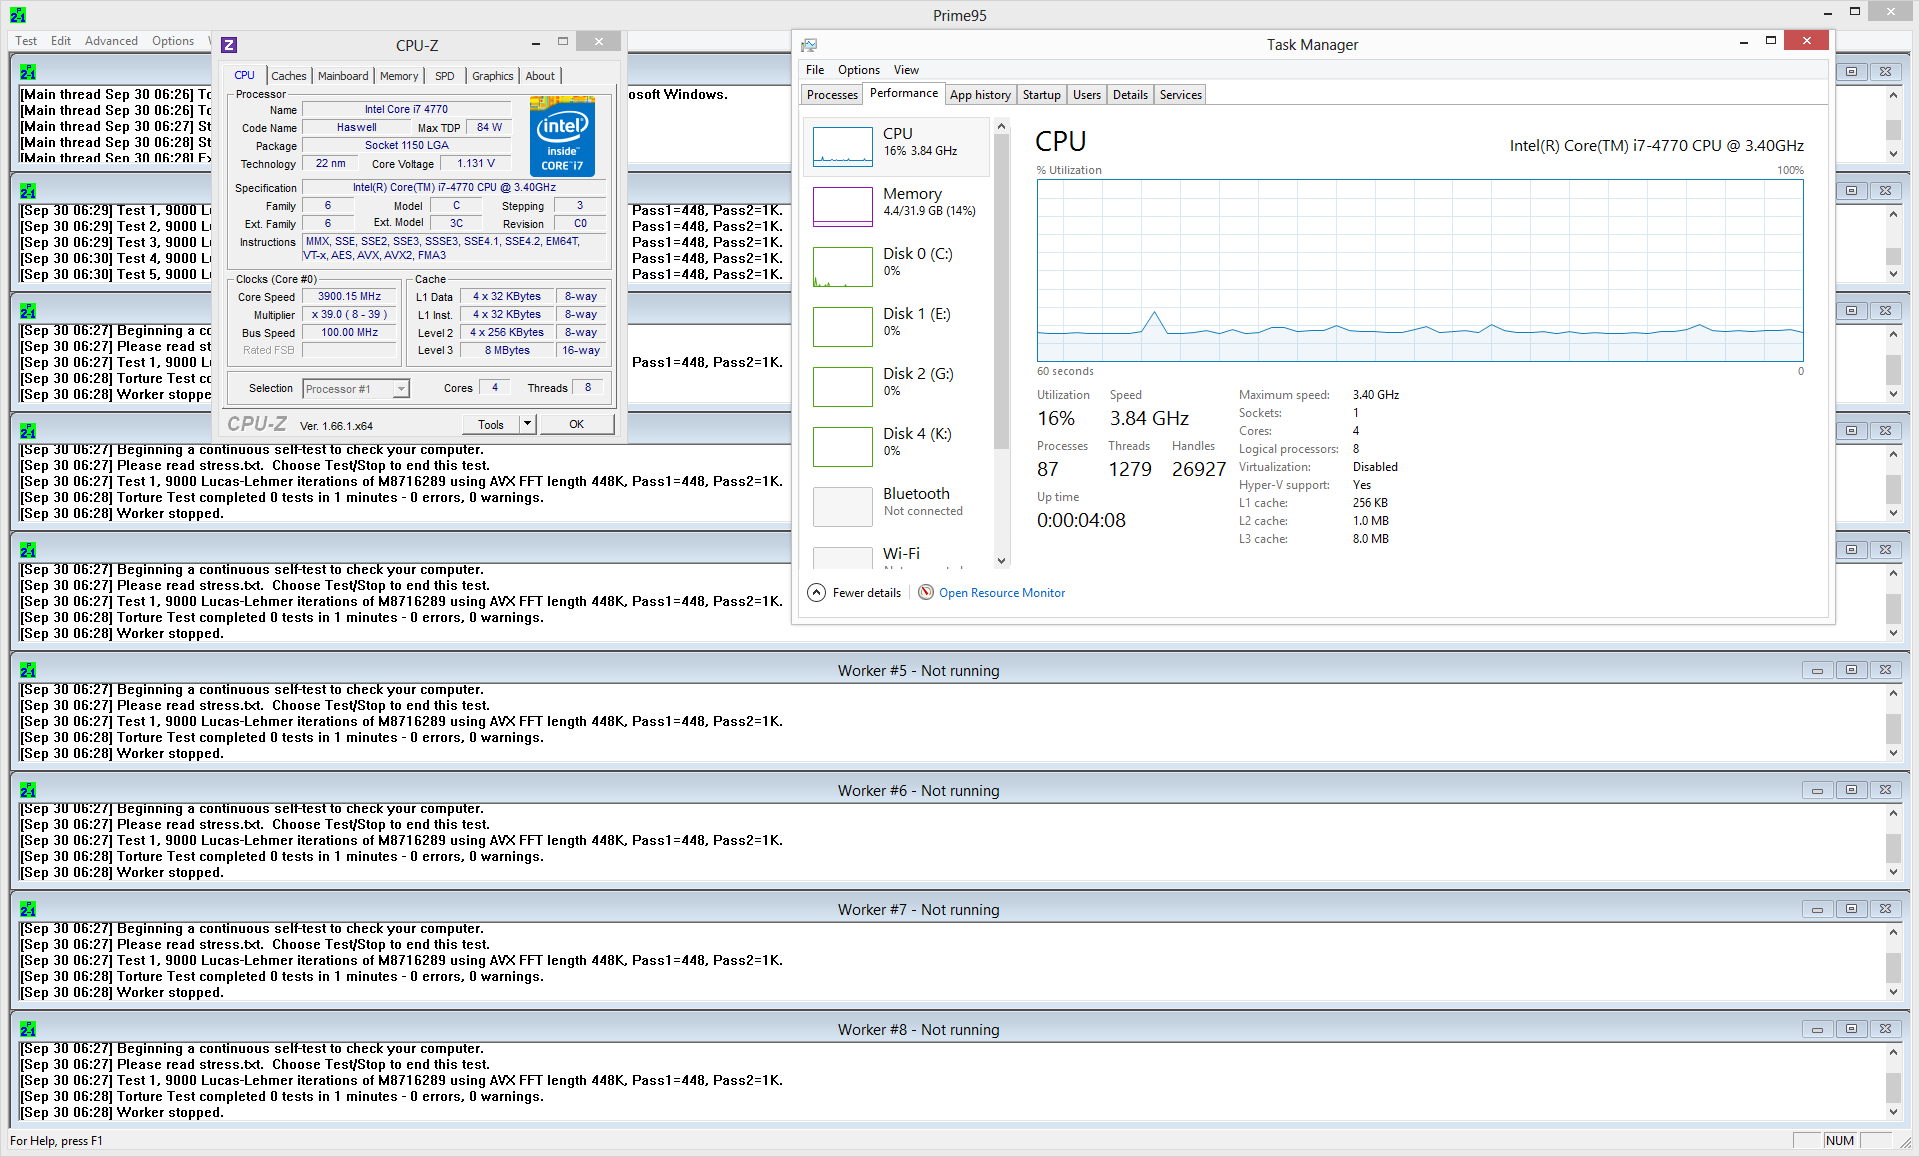
Task: Select the Memory usage graph thumbnail
Action: (842, 207)
